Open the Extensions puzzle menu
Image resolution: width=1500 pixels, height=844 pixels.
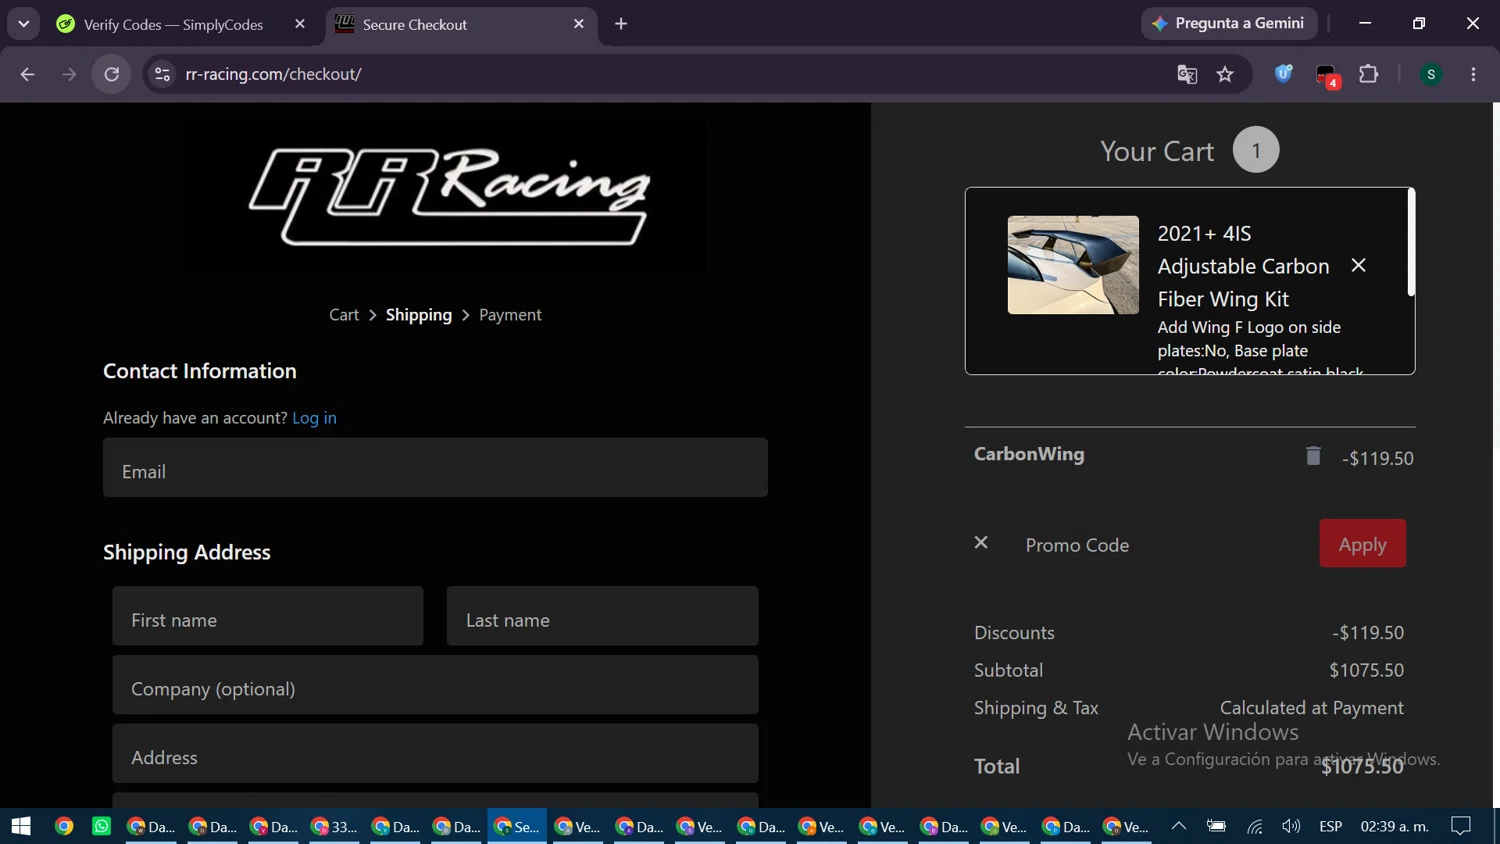pos(1368,74)
